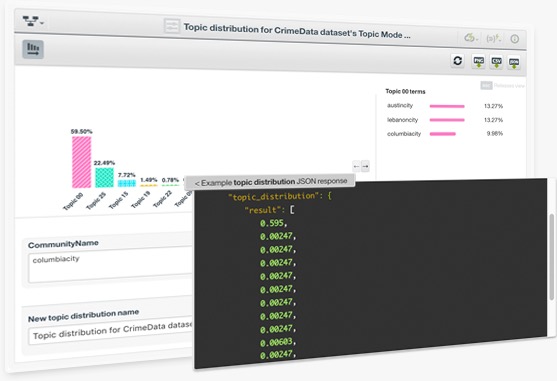Open the topic model workflow menu icon
Screen dimensions: 557x381
pos(32,21)
